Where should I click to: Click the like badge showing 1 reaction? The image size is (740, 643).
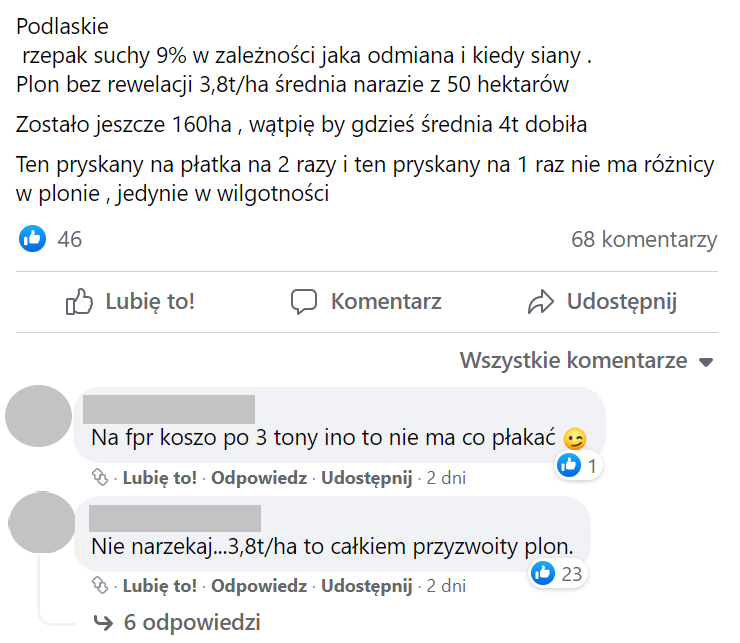pos(578,465)
